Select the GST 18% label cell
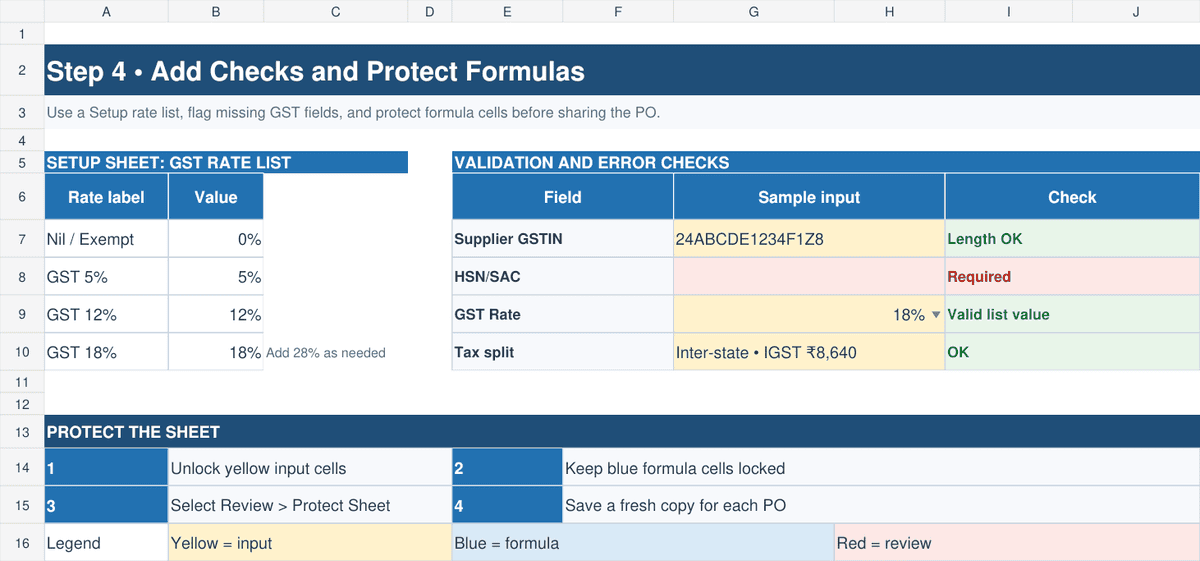 tap(106, 353)
